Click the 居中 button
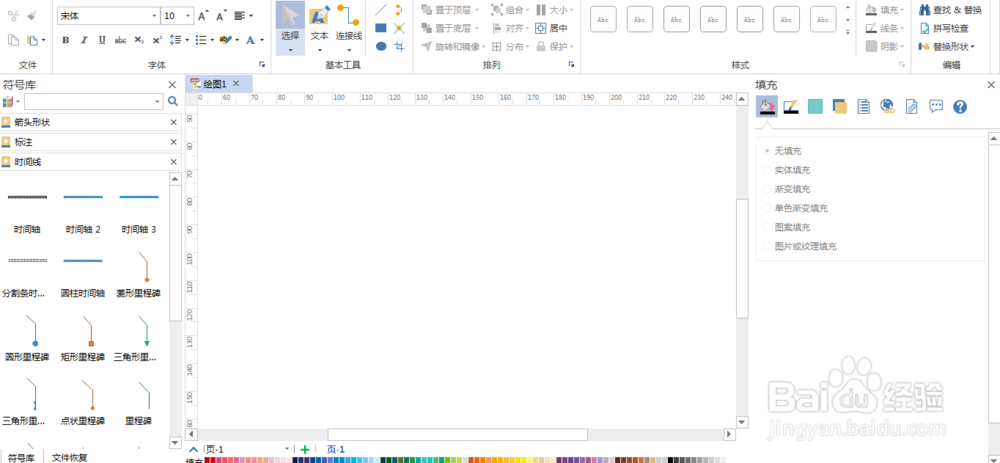 click(x=551, y=28)
